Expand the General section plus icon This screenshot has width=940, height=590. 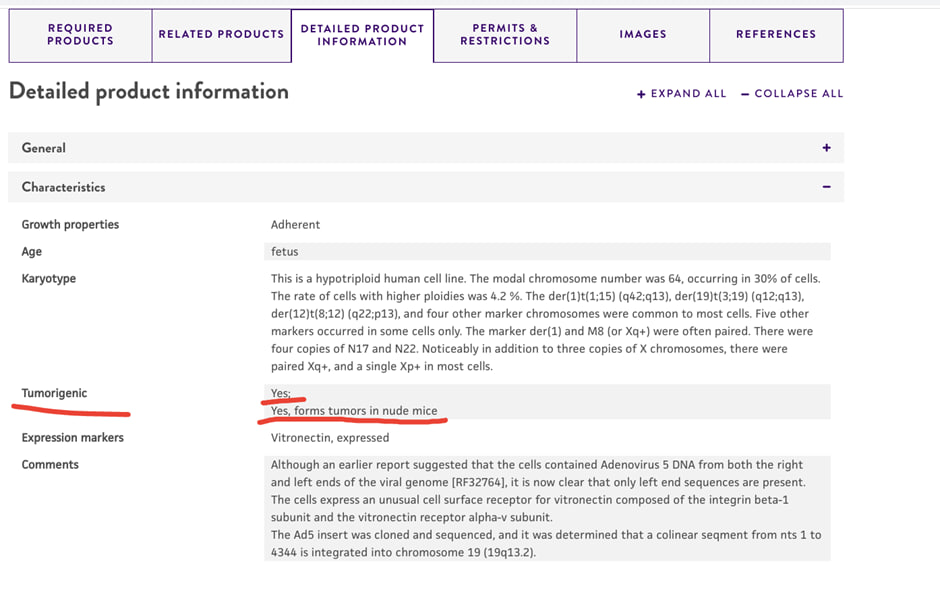coord(826,148)
